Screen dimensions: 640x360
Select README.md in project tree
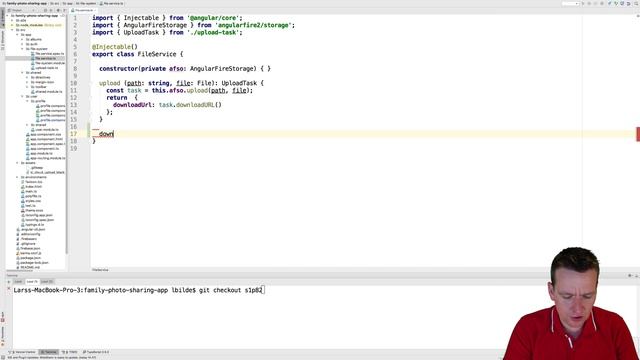tap(27, 267)
